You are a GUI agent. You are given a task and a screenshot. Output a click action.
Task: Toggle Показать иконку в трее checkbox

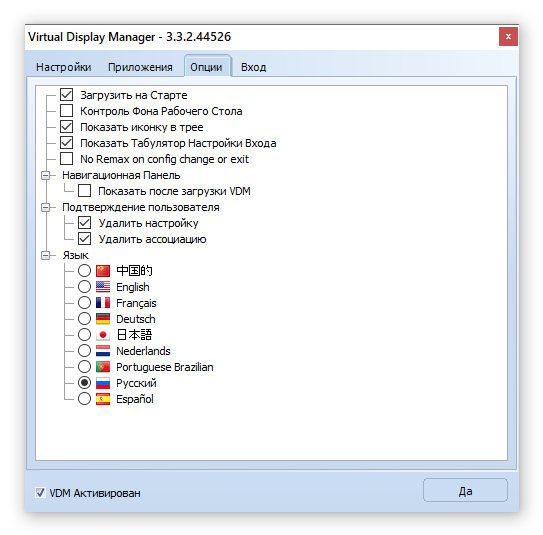66,127
